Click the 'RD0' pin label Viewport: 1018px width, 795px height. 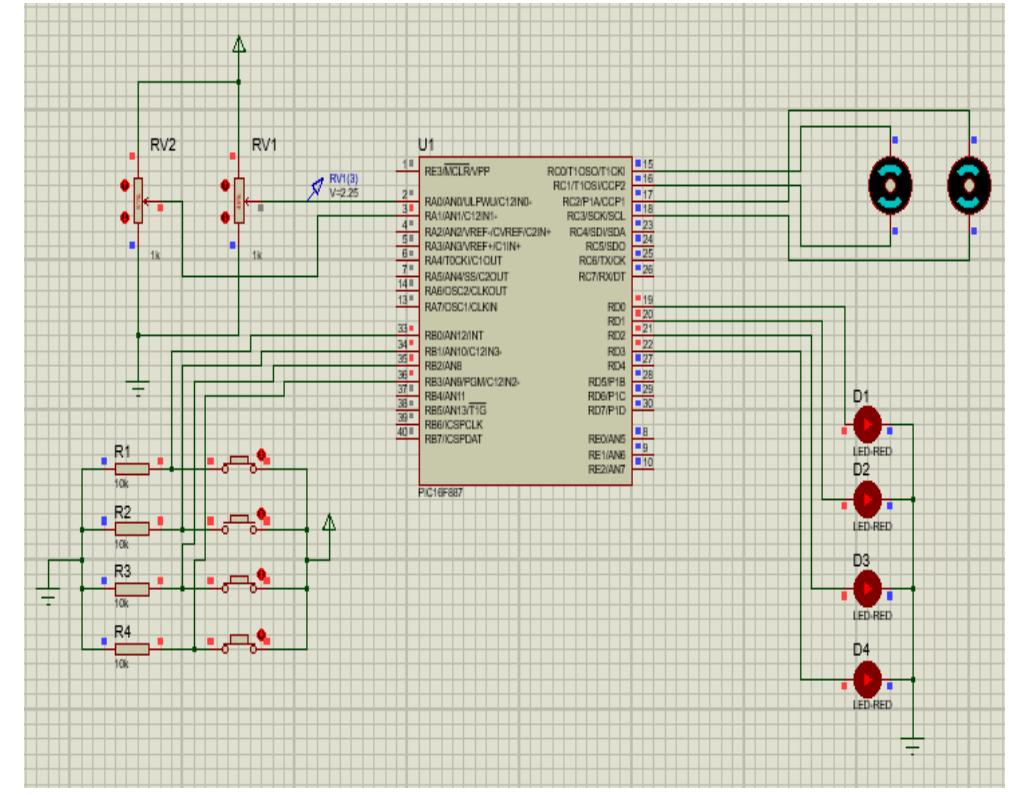[616, 306]
